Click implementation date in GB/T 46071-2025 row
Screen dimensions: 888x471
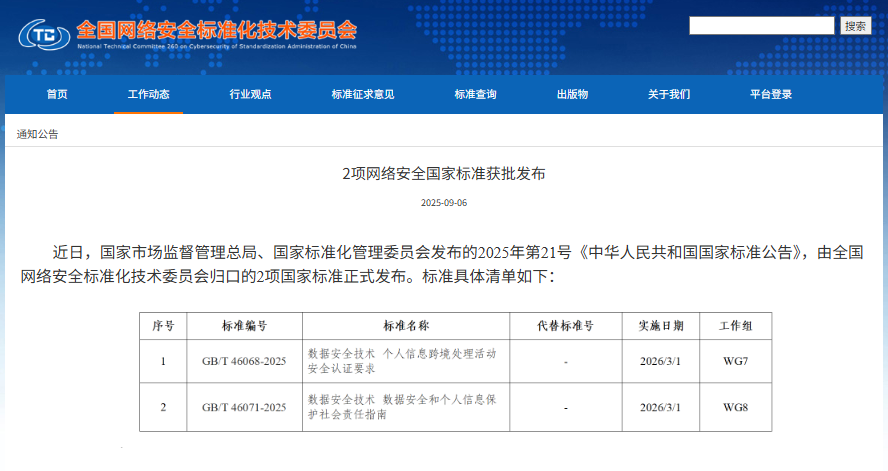[x=660, y=407]
